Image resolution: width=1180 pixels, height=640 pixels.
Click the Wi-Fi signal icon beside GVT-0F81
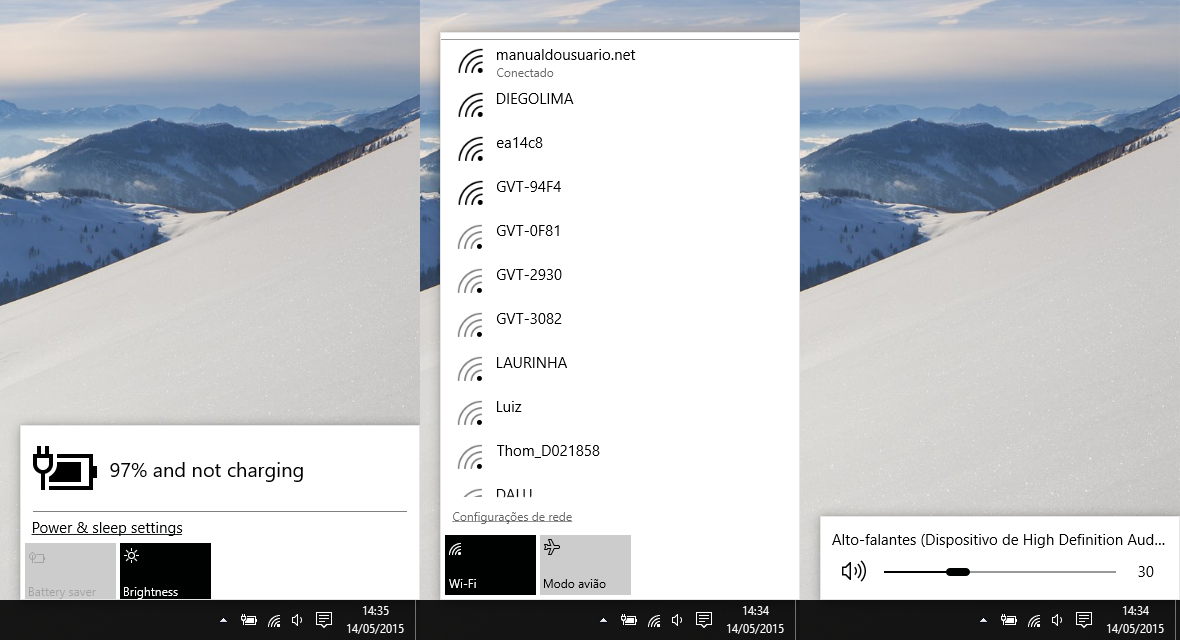(x=471, y=237)
